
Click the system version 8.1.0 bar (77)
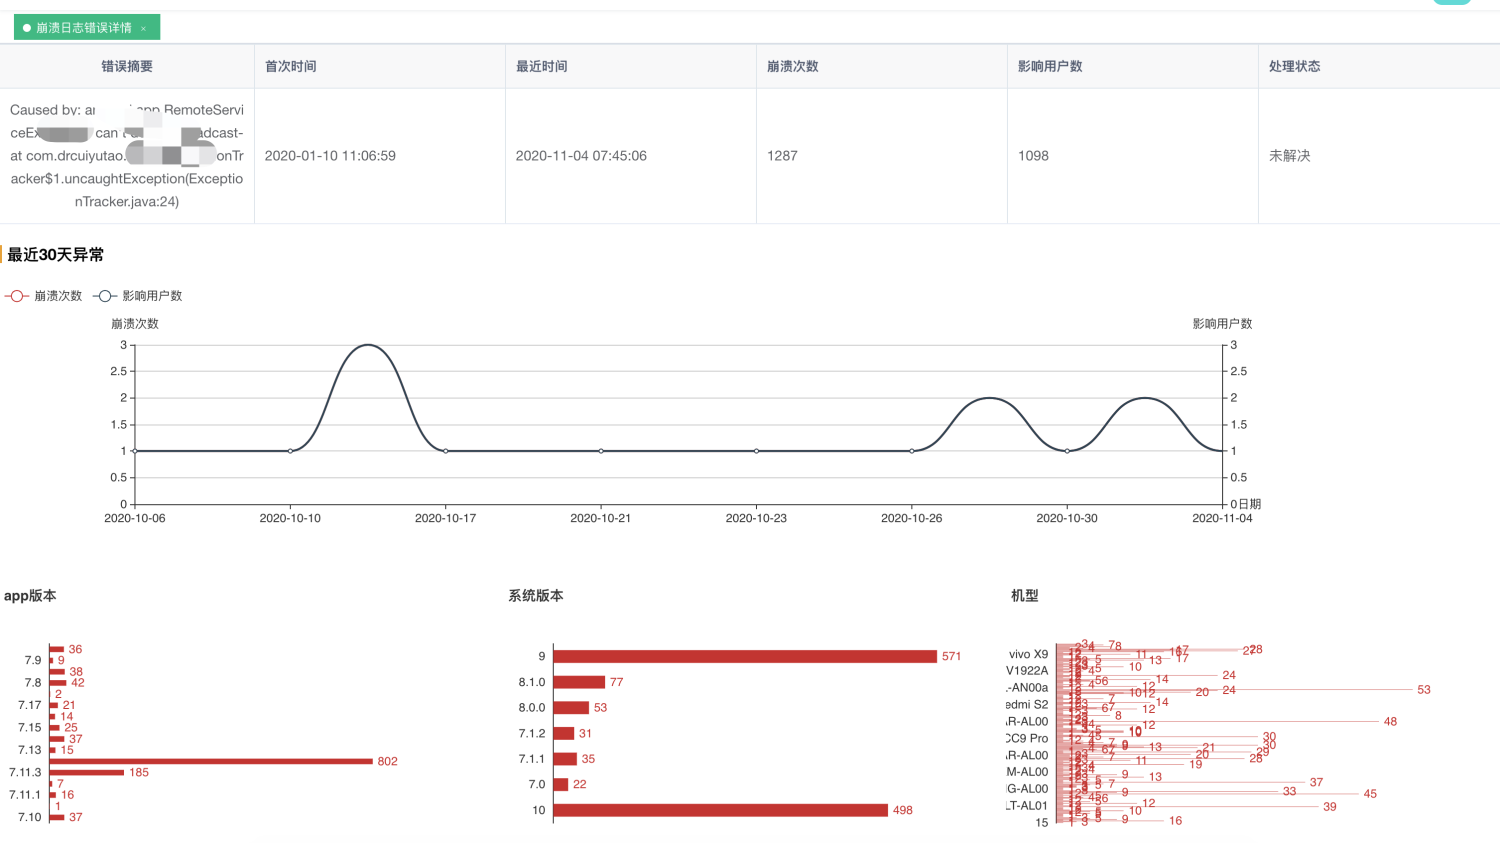tap(579, 682)
